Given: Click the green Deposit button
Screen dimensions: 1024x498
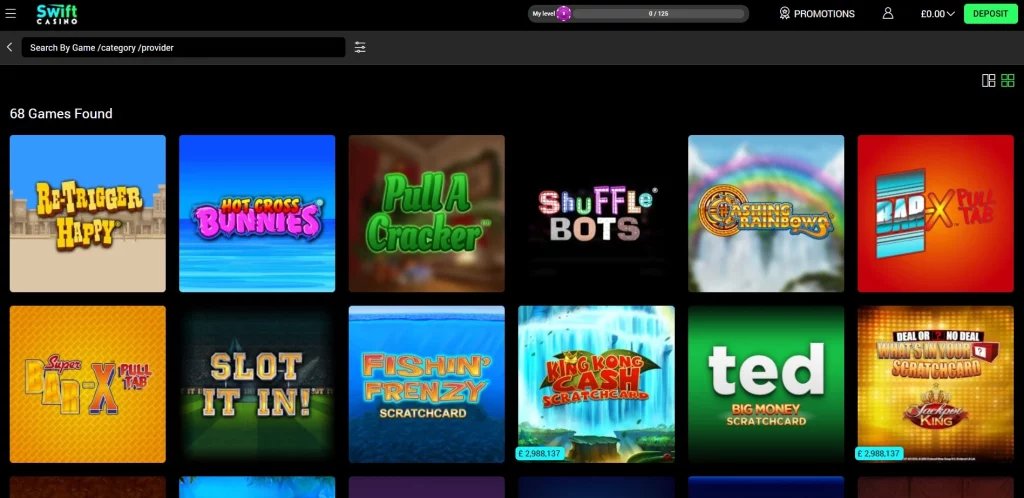Looking at the screenshot, I should [x=991, y=14].
